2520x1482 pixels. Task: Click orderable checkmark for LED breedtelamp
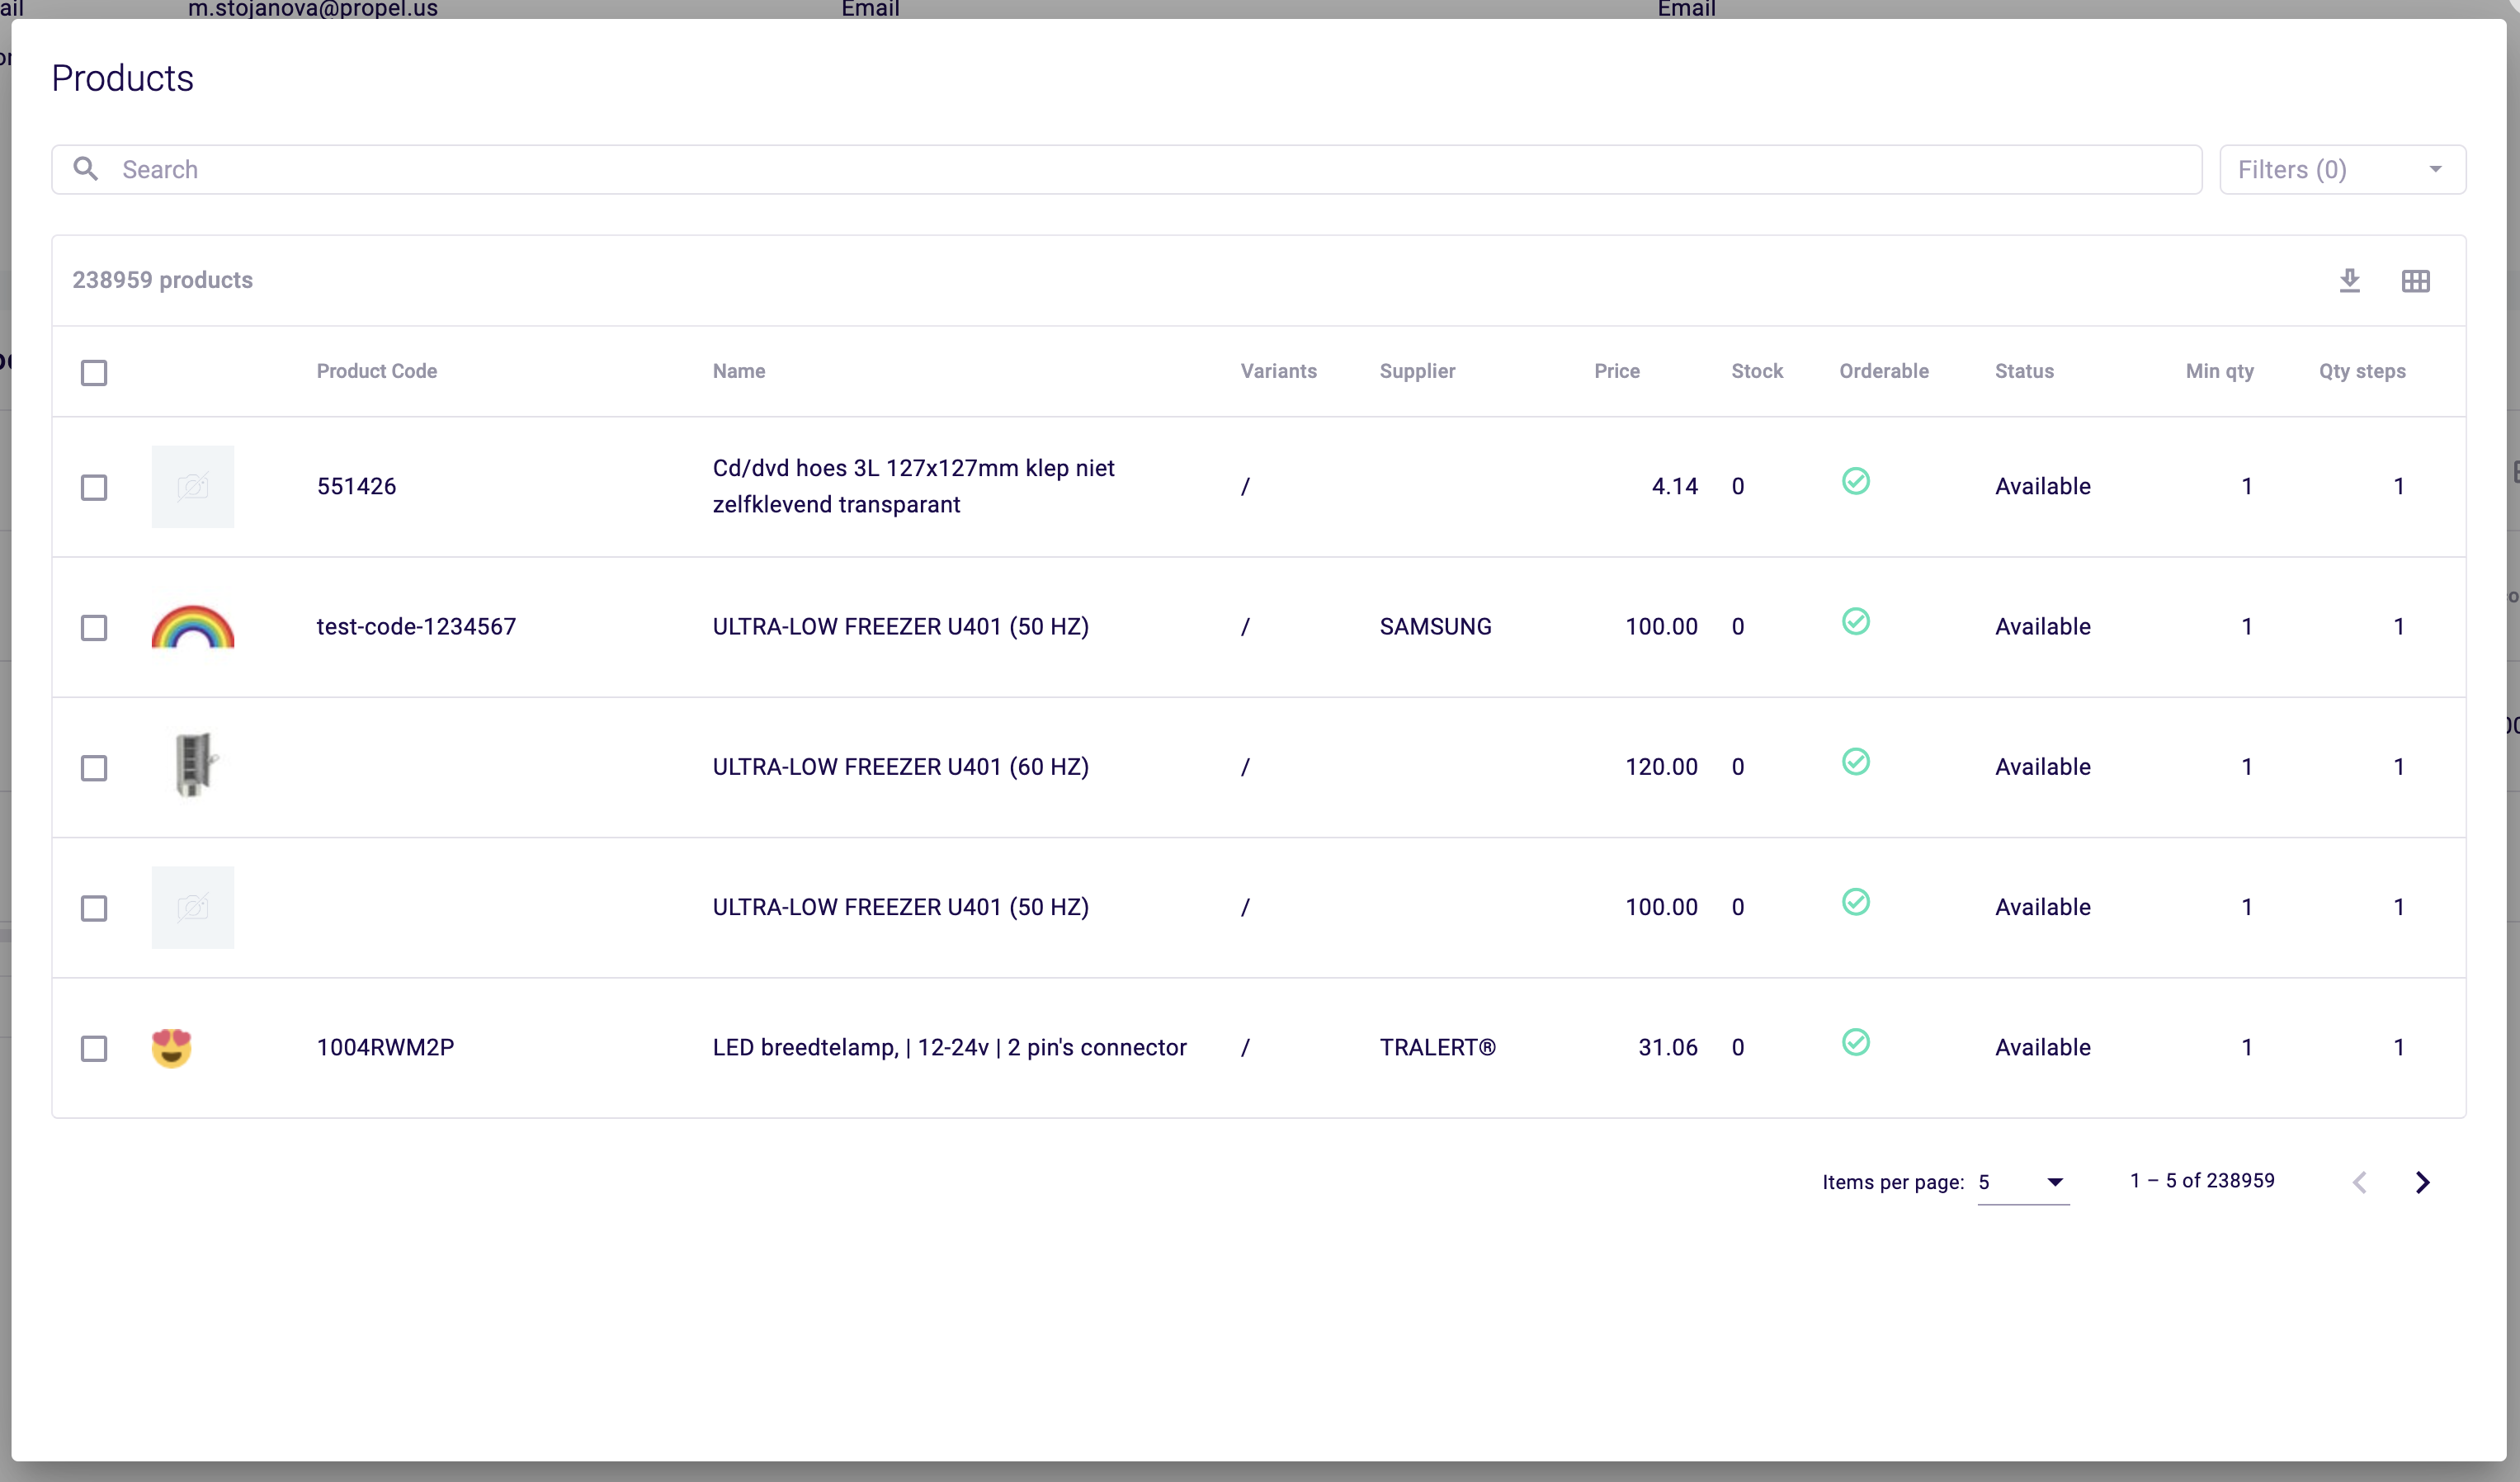pos(1855,1042)
